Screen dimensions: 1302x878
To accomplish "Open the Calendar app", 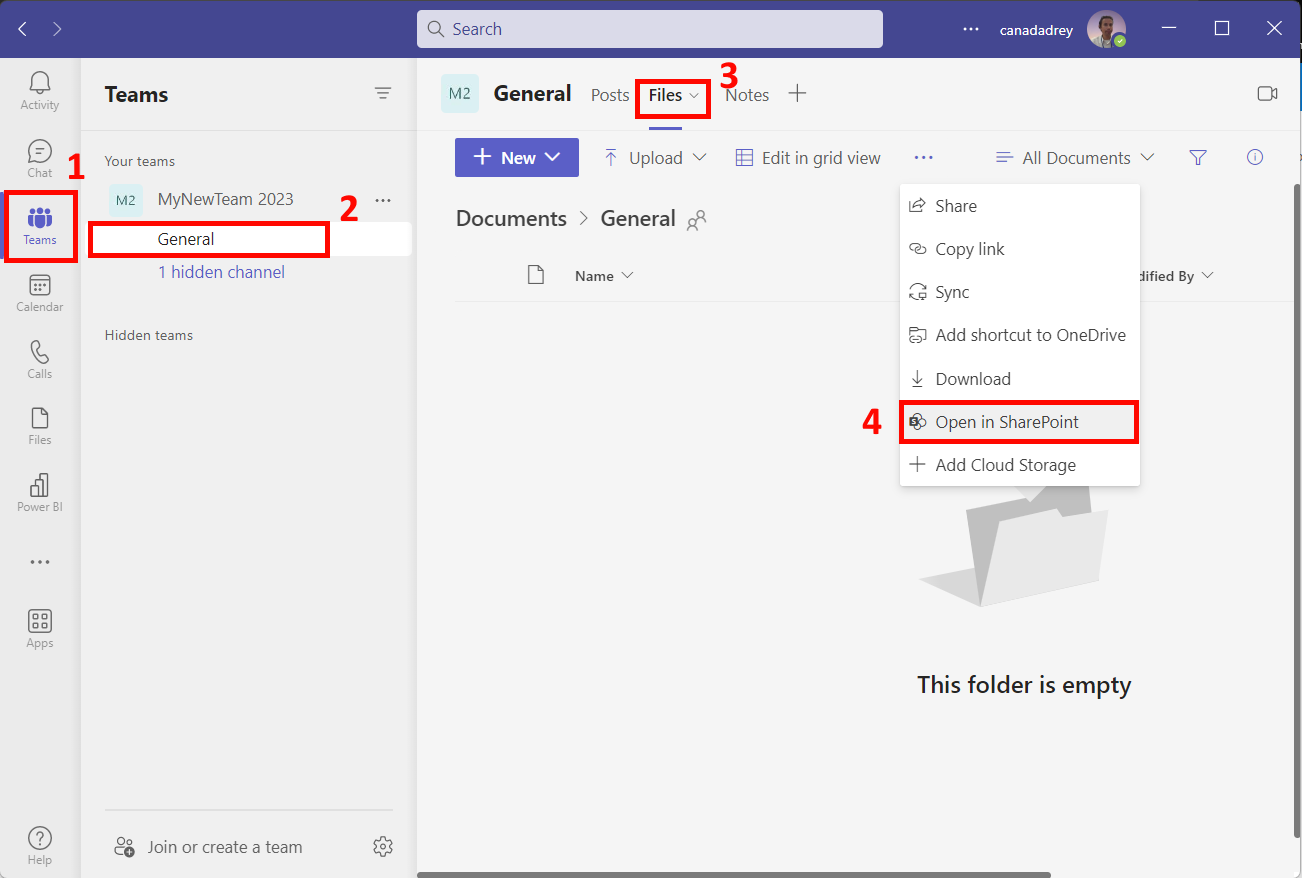I will pos(40,293).
